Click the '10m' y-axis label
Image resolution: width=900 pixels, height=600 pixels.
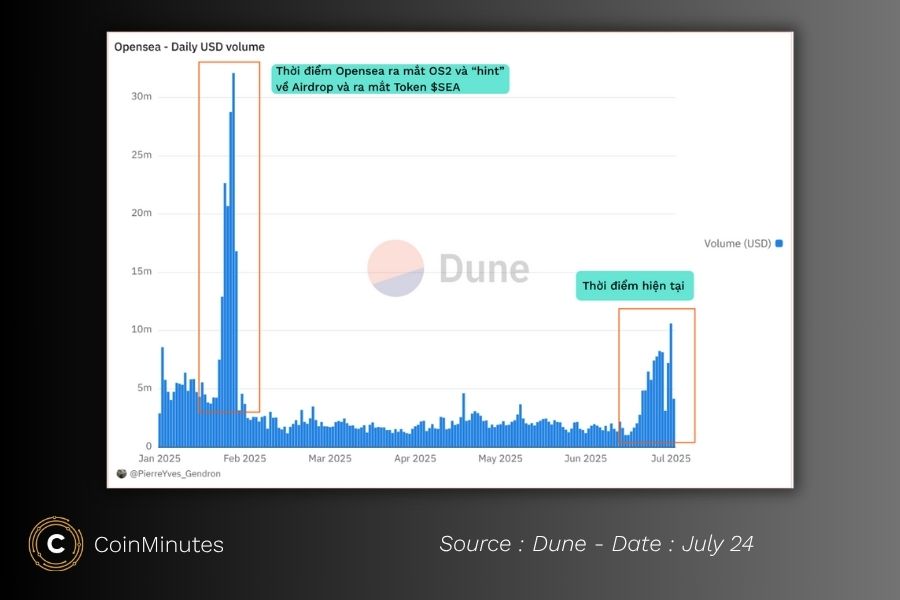[x=142, y=330]
